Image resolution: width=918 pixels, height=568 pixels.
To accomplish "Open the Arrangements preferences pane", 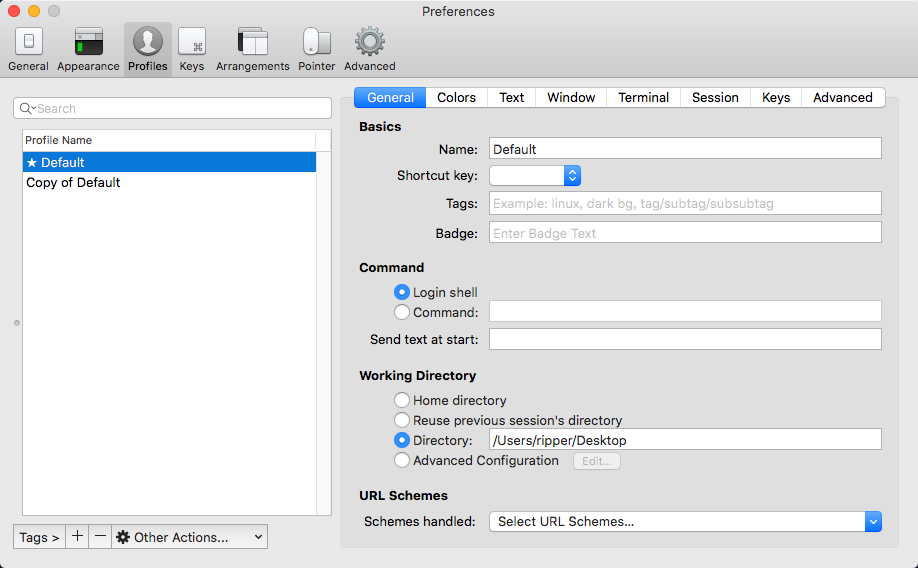I will click(x=252, y=49).
